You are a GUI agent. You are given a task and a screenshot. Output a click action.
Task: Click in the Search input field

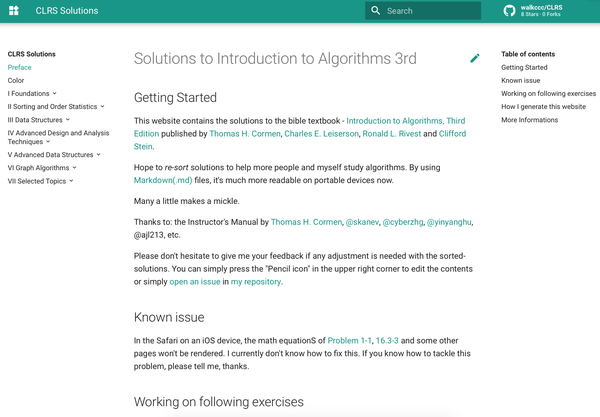430,11
